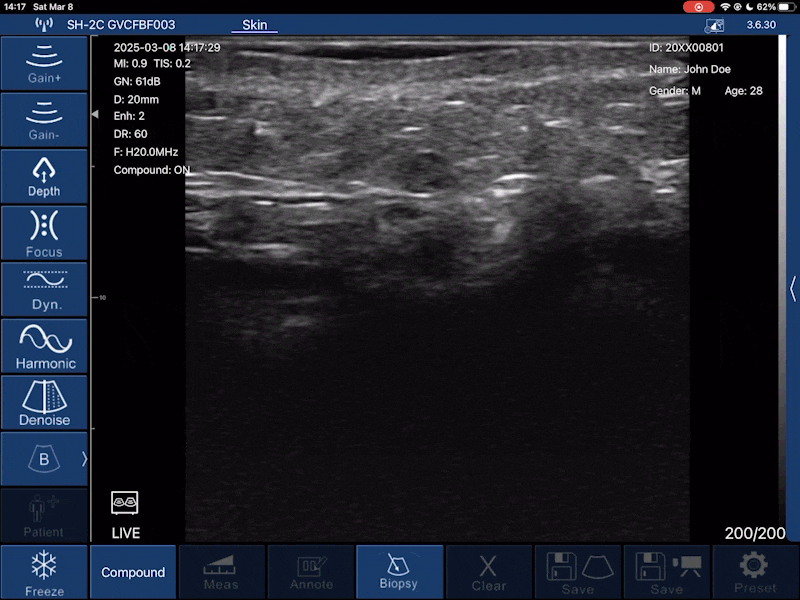Freeze the live ultrasound image

(x=44, y=573)
